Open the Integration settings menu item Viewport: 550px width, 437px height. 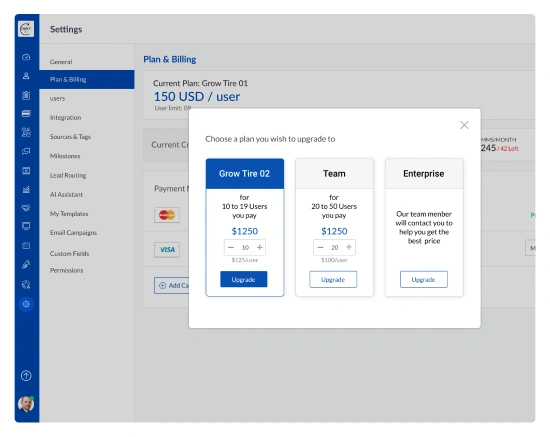[66, 117]
